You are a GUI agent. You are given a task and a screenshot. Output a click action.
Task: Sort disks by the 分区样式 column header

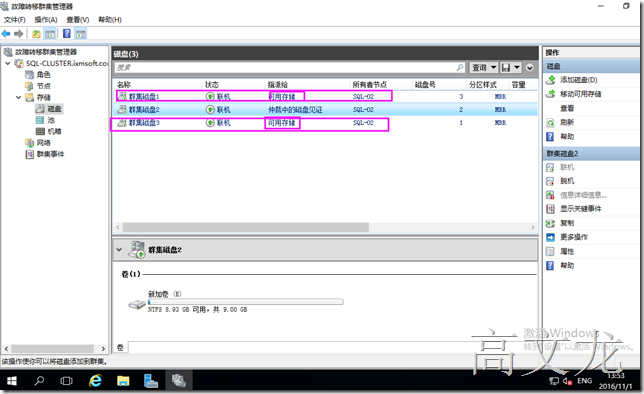[483, 85]
